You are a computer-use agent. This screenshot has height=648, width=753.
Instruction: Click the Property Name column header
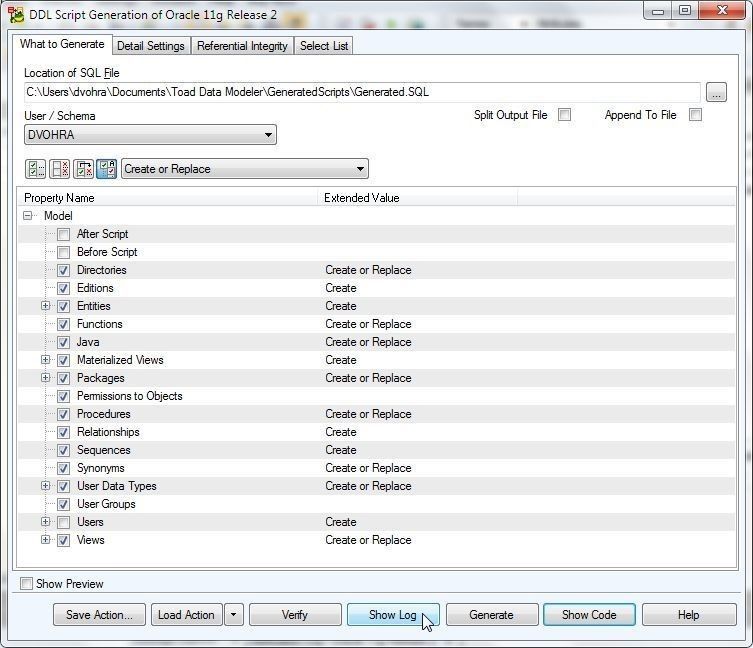tap(168, 198)
